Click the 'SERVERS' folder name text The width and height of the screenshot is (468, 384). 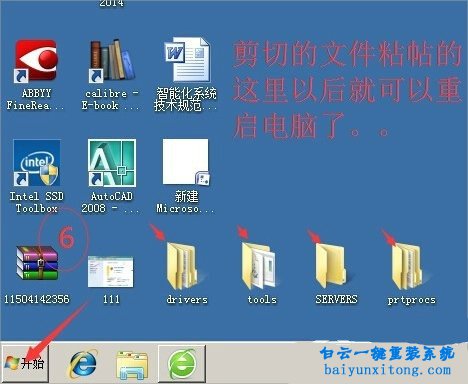tap(336, 299)
